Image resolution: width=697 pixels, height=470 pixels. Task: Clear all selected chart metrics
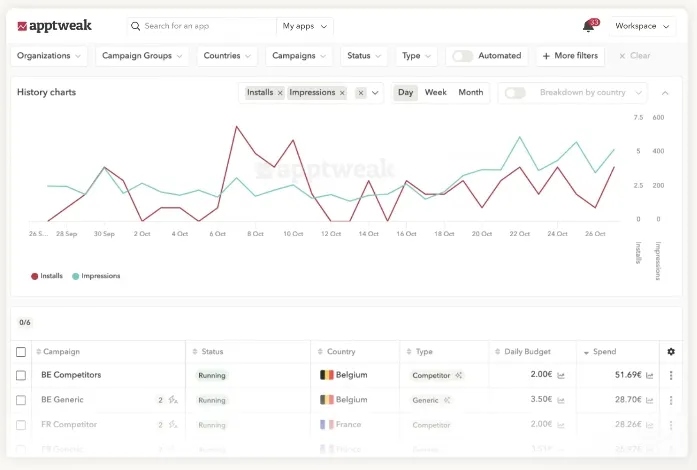pos(361,93)
